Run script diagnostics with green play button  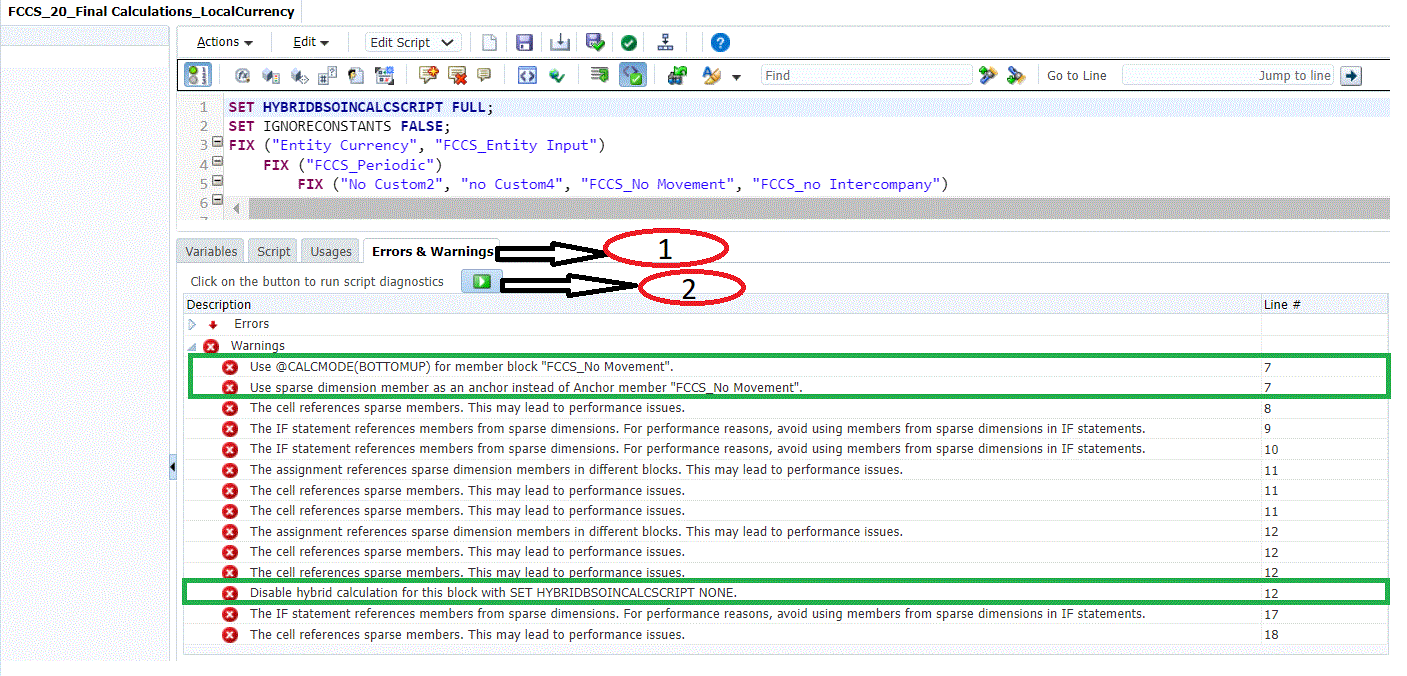[x=482, y=282]
